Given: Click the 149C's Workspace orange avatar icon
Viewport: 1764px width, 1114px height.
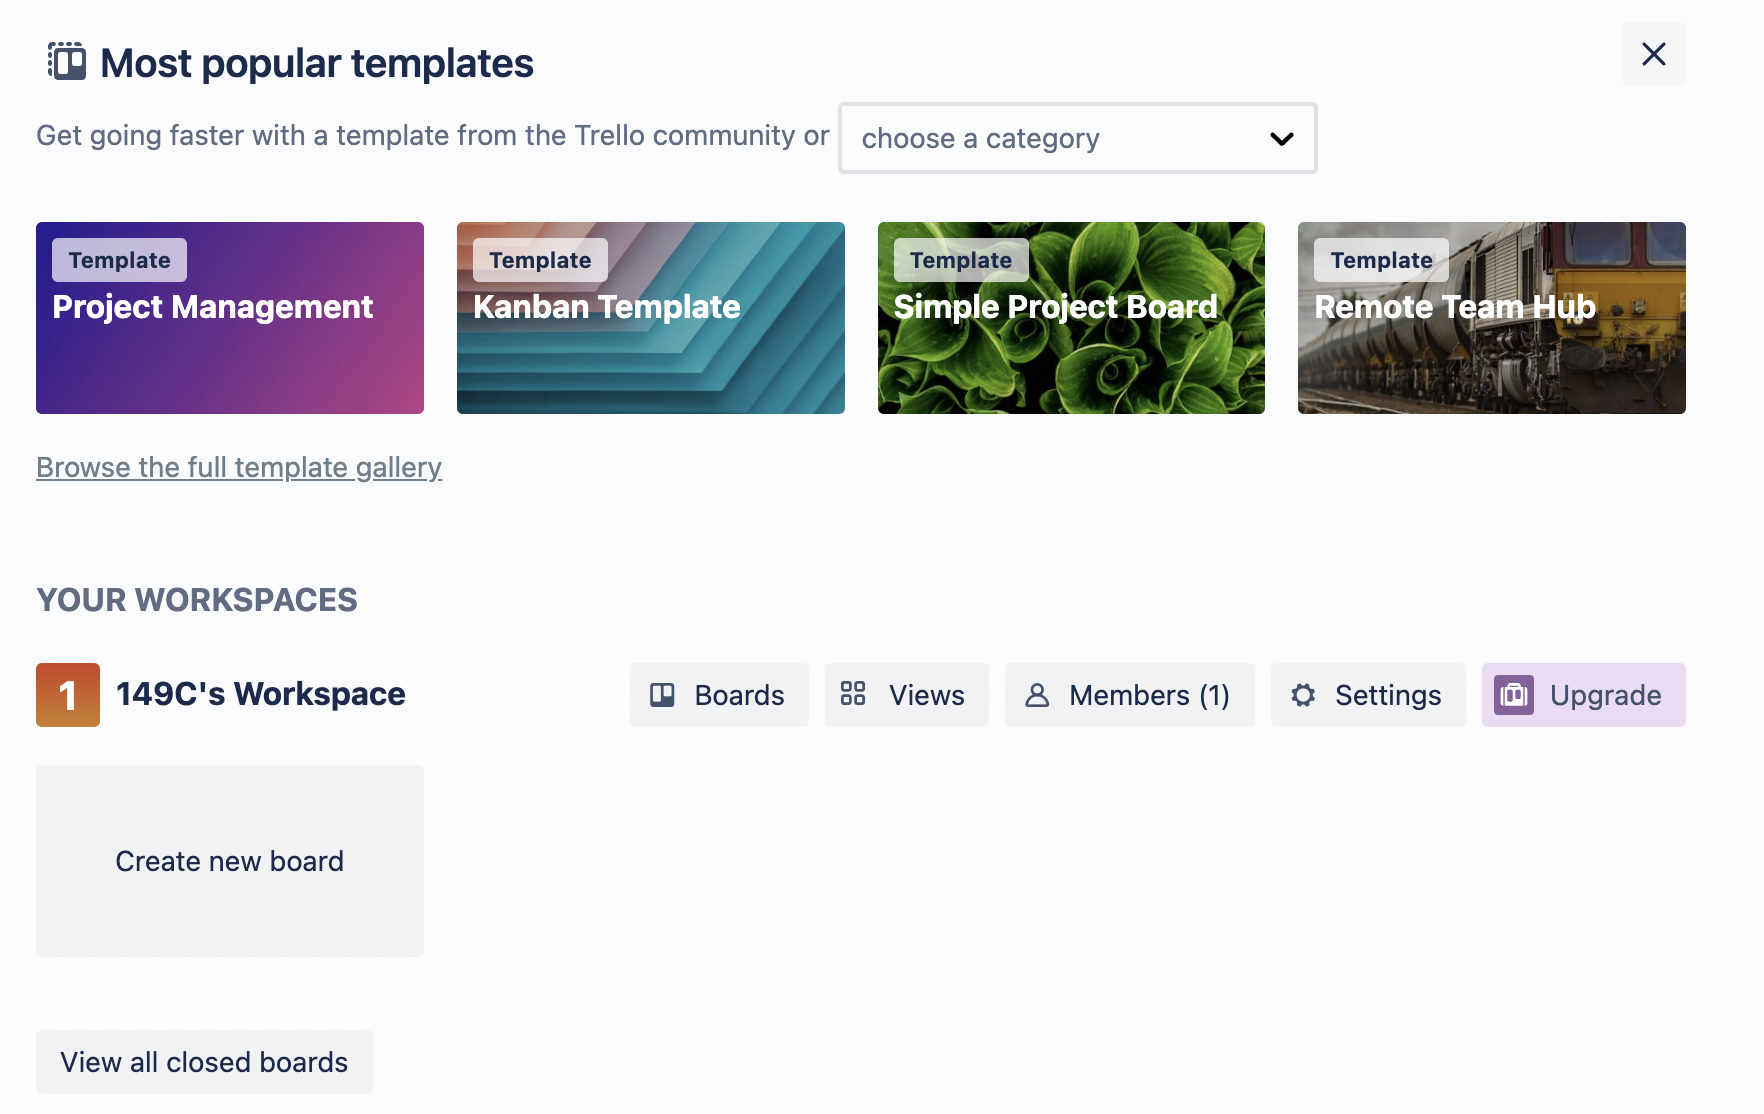Looking at the screenshot, I should (x=68, y=695).
